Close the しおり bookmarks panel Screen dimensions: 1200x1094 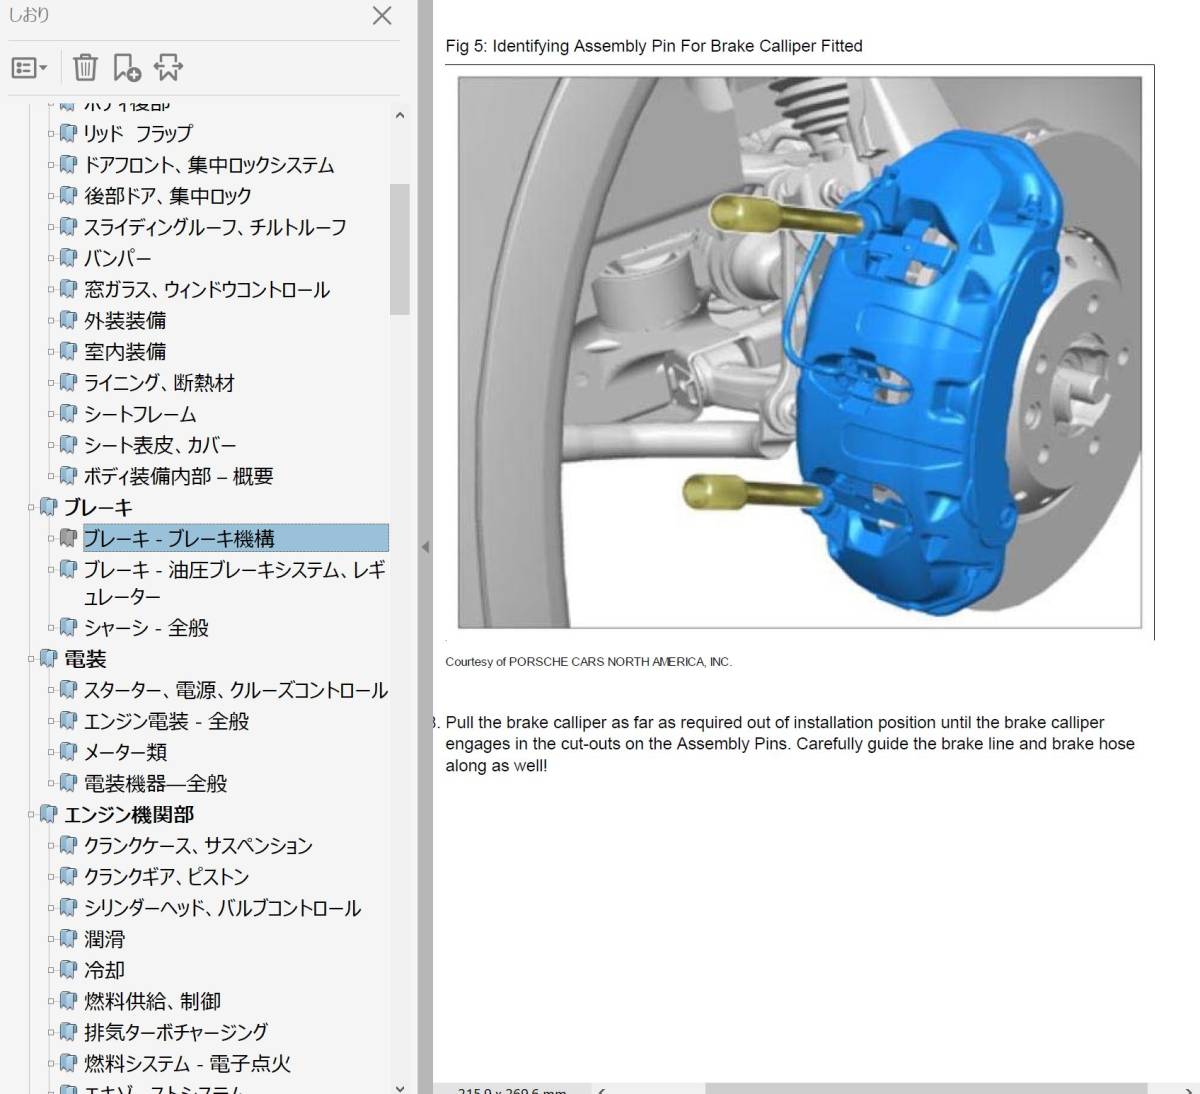pos(382,16)
